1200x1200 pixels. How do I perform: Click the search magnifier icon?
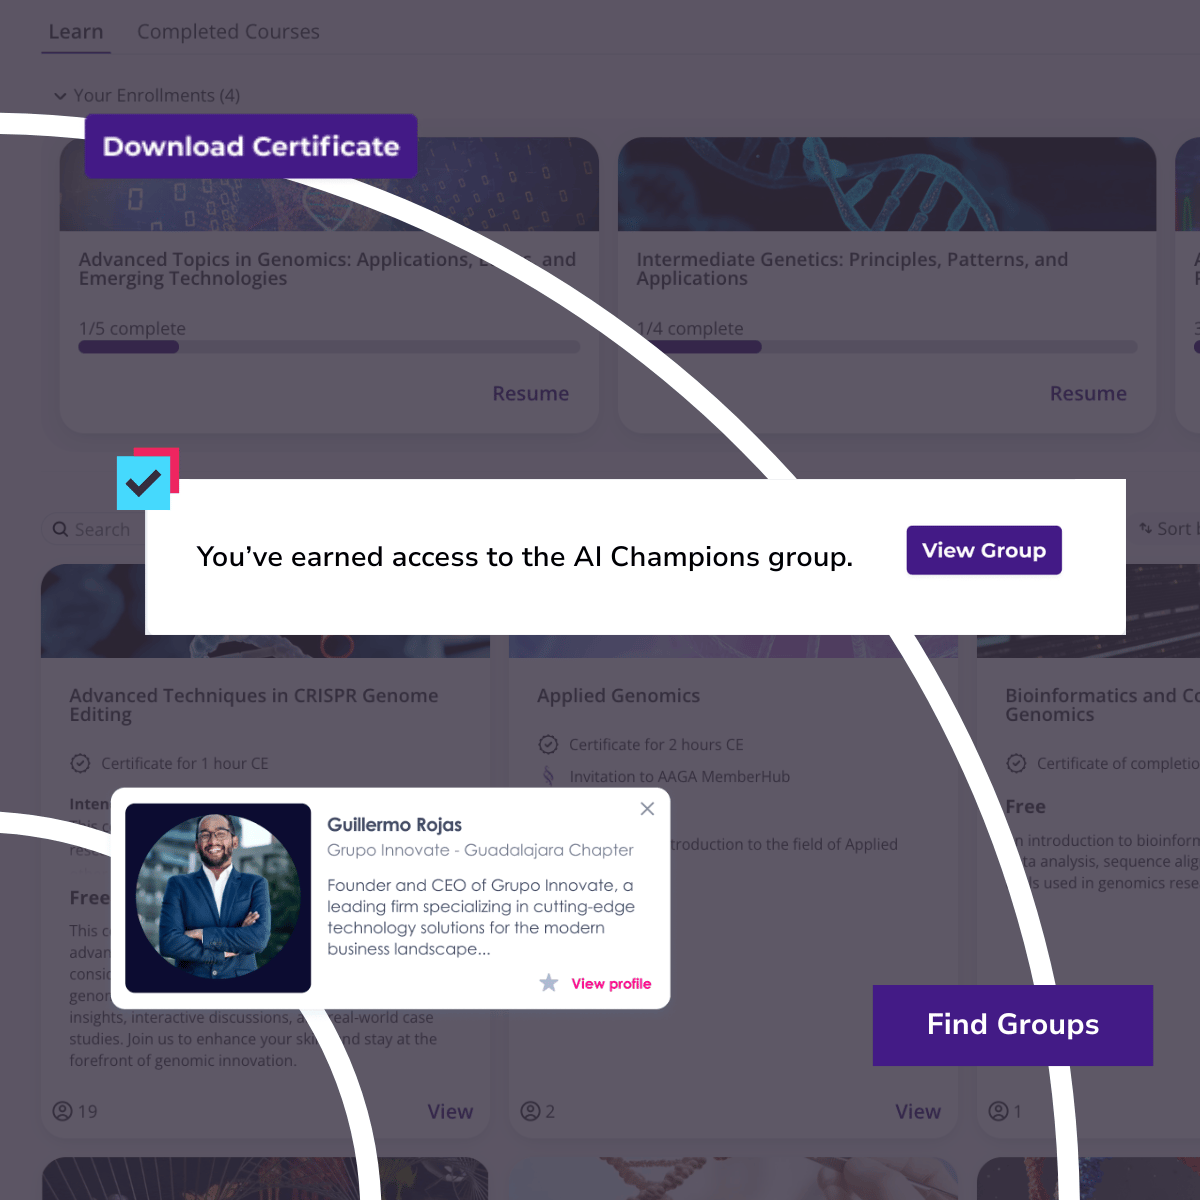pos(60,529)
